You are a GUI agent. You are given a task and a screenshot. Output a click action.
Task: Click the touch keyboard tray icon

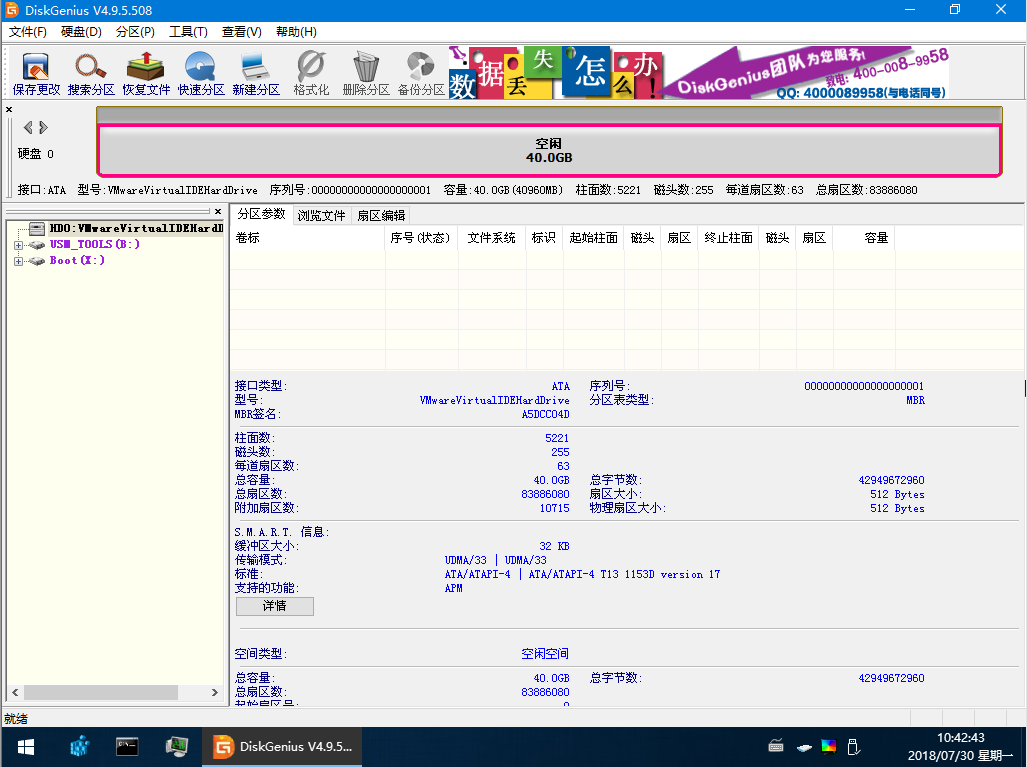coord(776,746)
